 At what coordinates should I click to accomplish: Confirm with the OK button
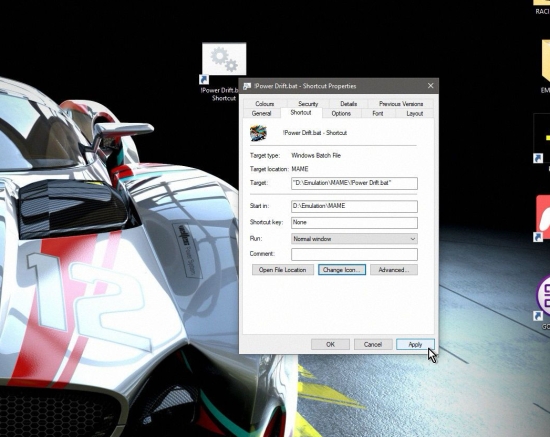(x=330, y=344)
